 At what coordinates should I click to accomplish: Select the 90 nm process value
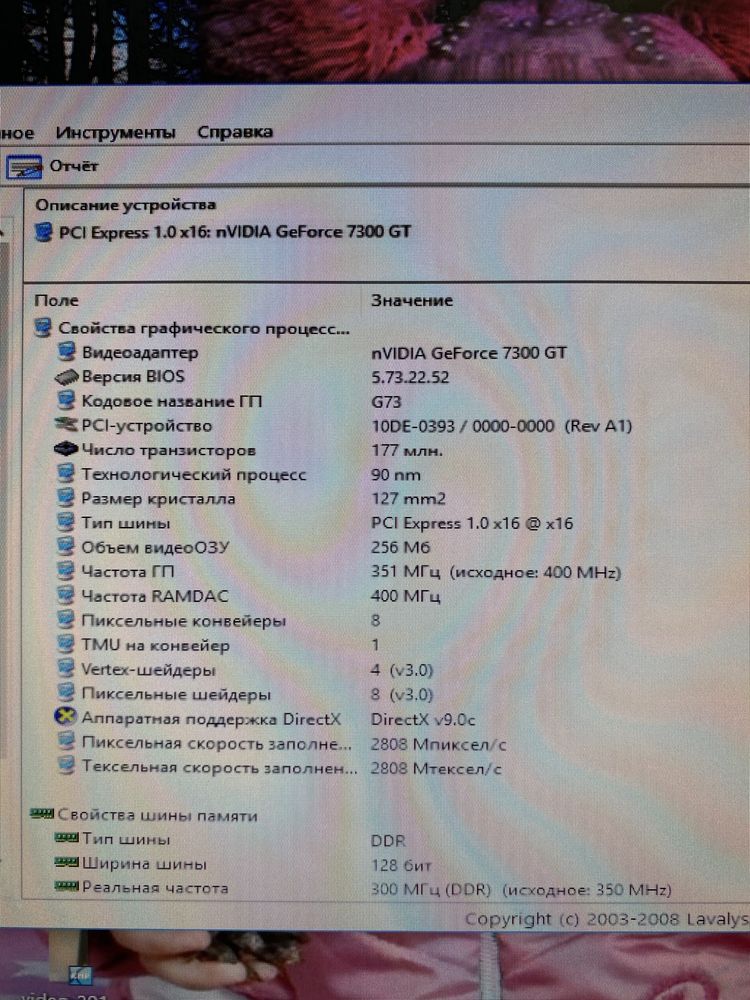click(x=395, y=474)
